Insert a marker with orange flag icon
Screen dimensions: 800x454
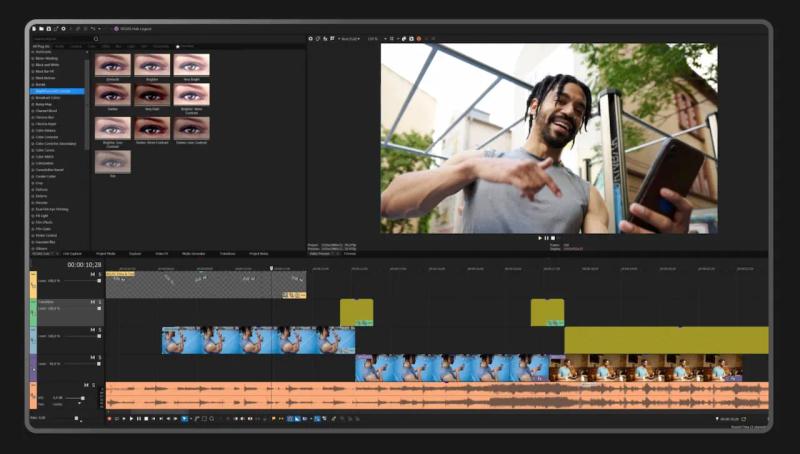tap(273, 418)
